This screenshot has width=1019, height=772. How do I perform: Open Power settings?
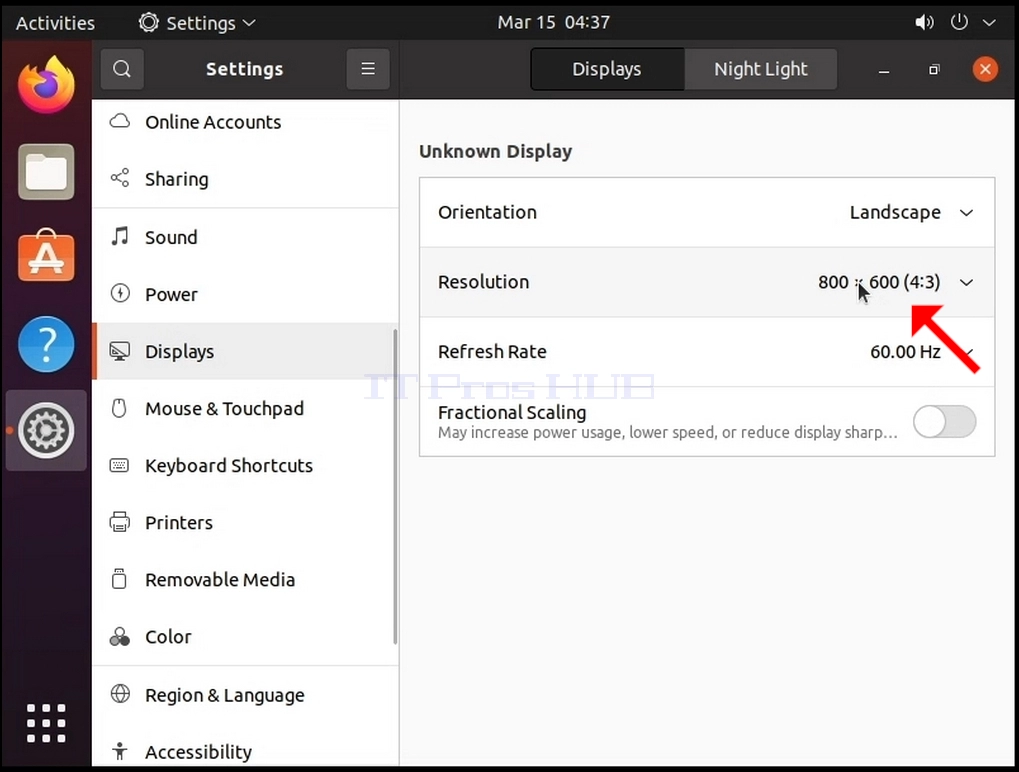coord(245,294)
